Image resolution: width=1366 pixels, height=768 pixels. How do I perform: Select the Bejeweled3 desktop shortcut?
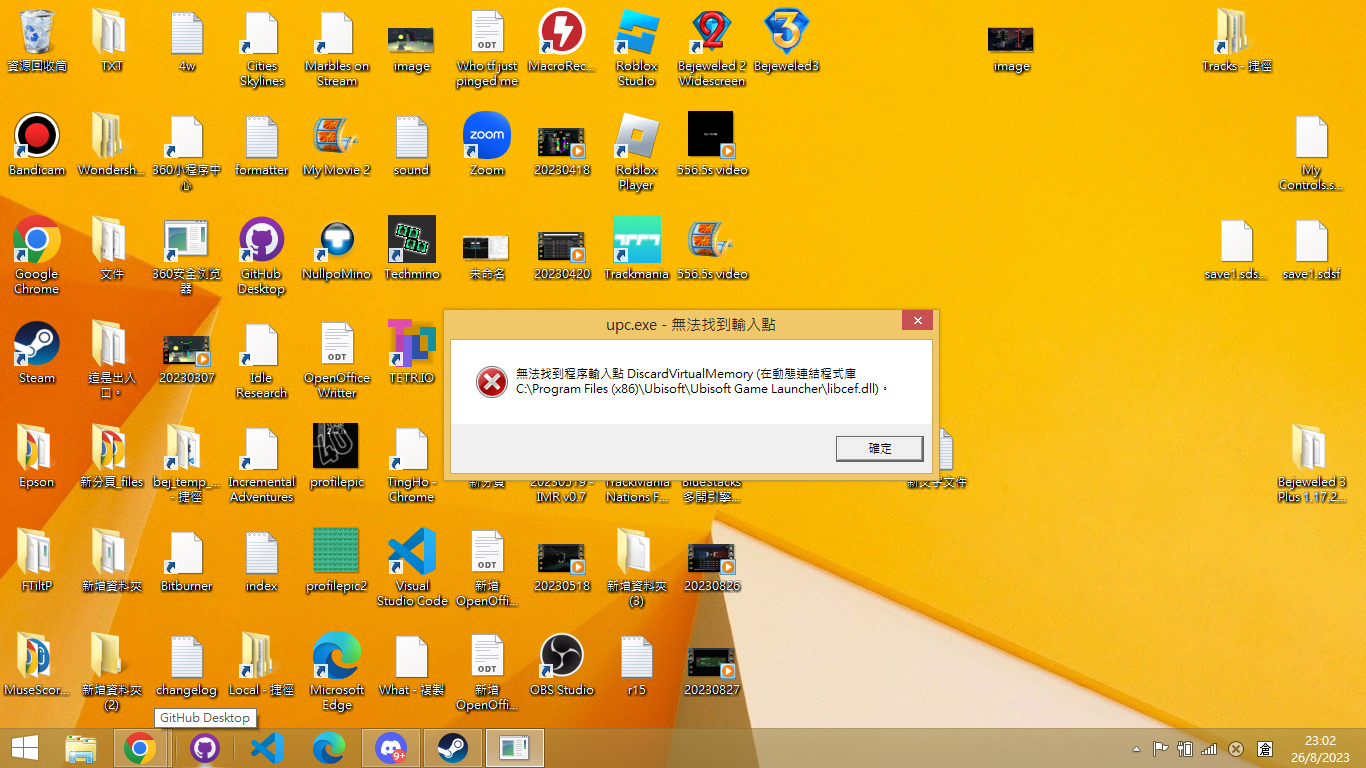click(x=786, y=32)
